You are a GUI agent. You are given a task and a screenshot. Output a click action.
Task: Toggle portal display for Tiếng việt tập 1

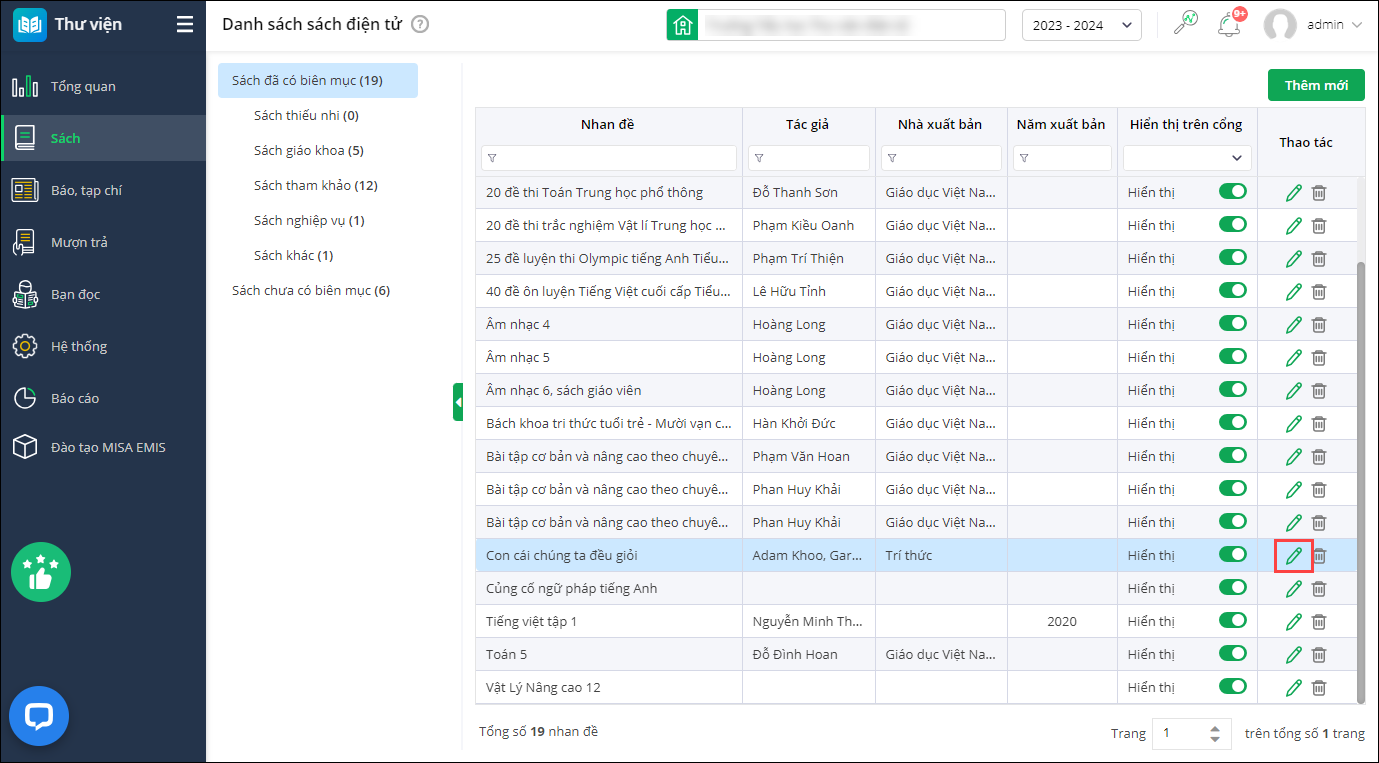pyautogui.click(x=1233, y=621)
